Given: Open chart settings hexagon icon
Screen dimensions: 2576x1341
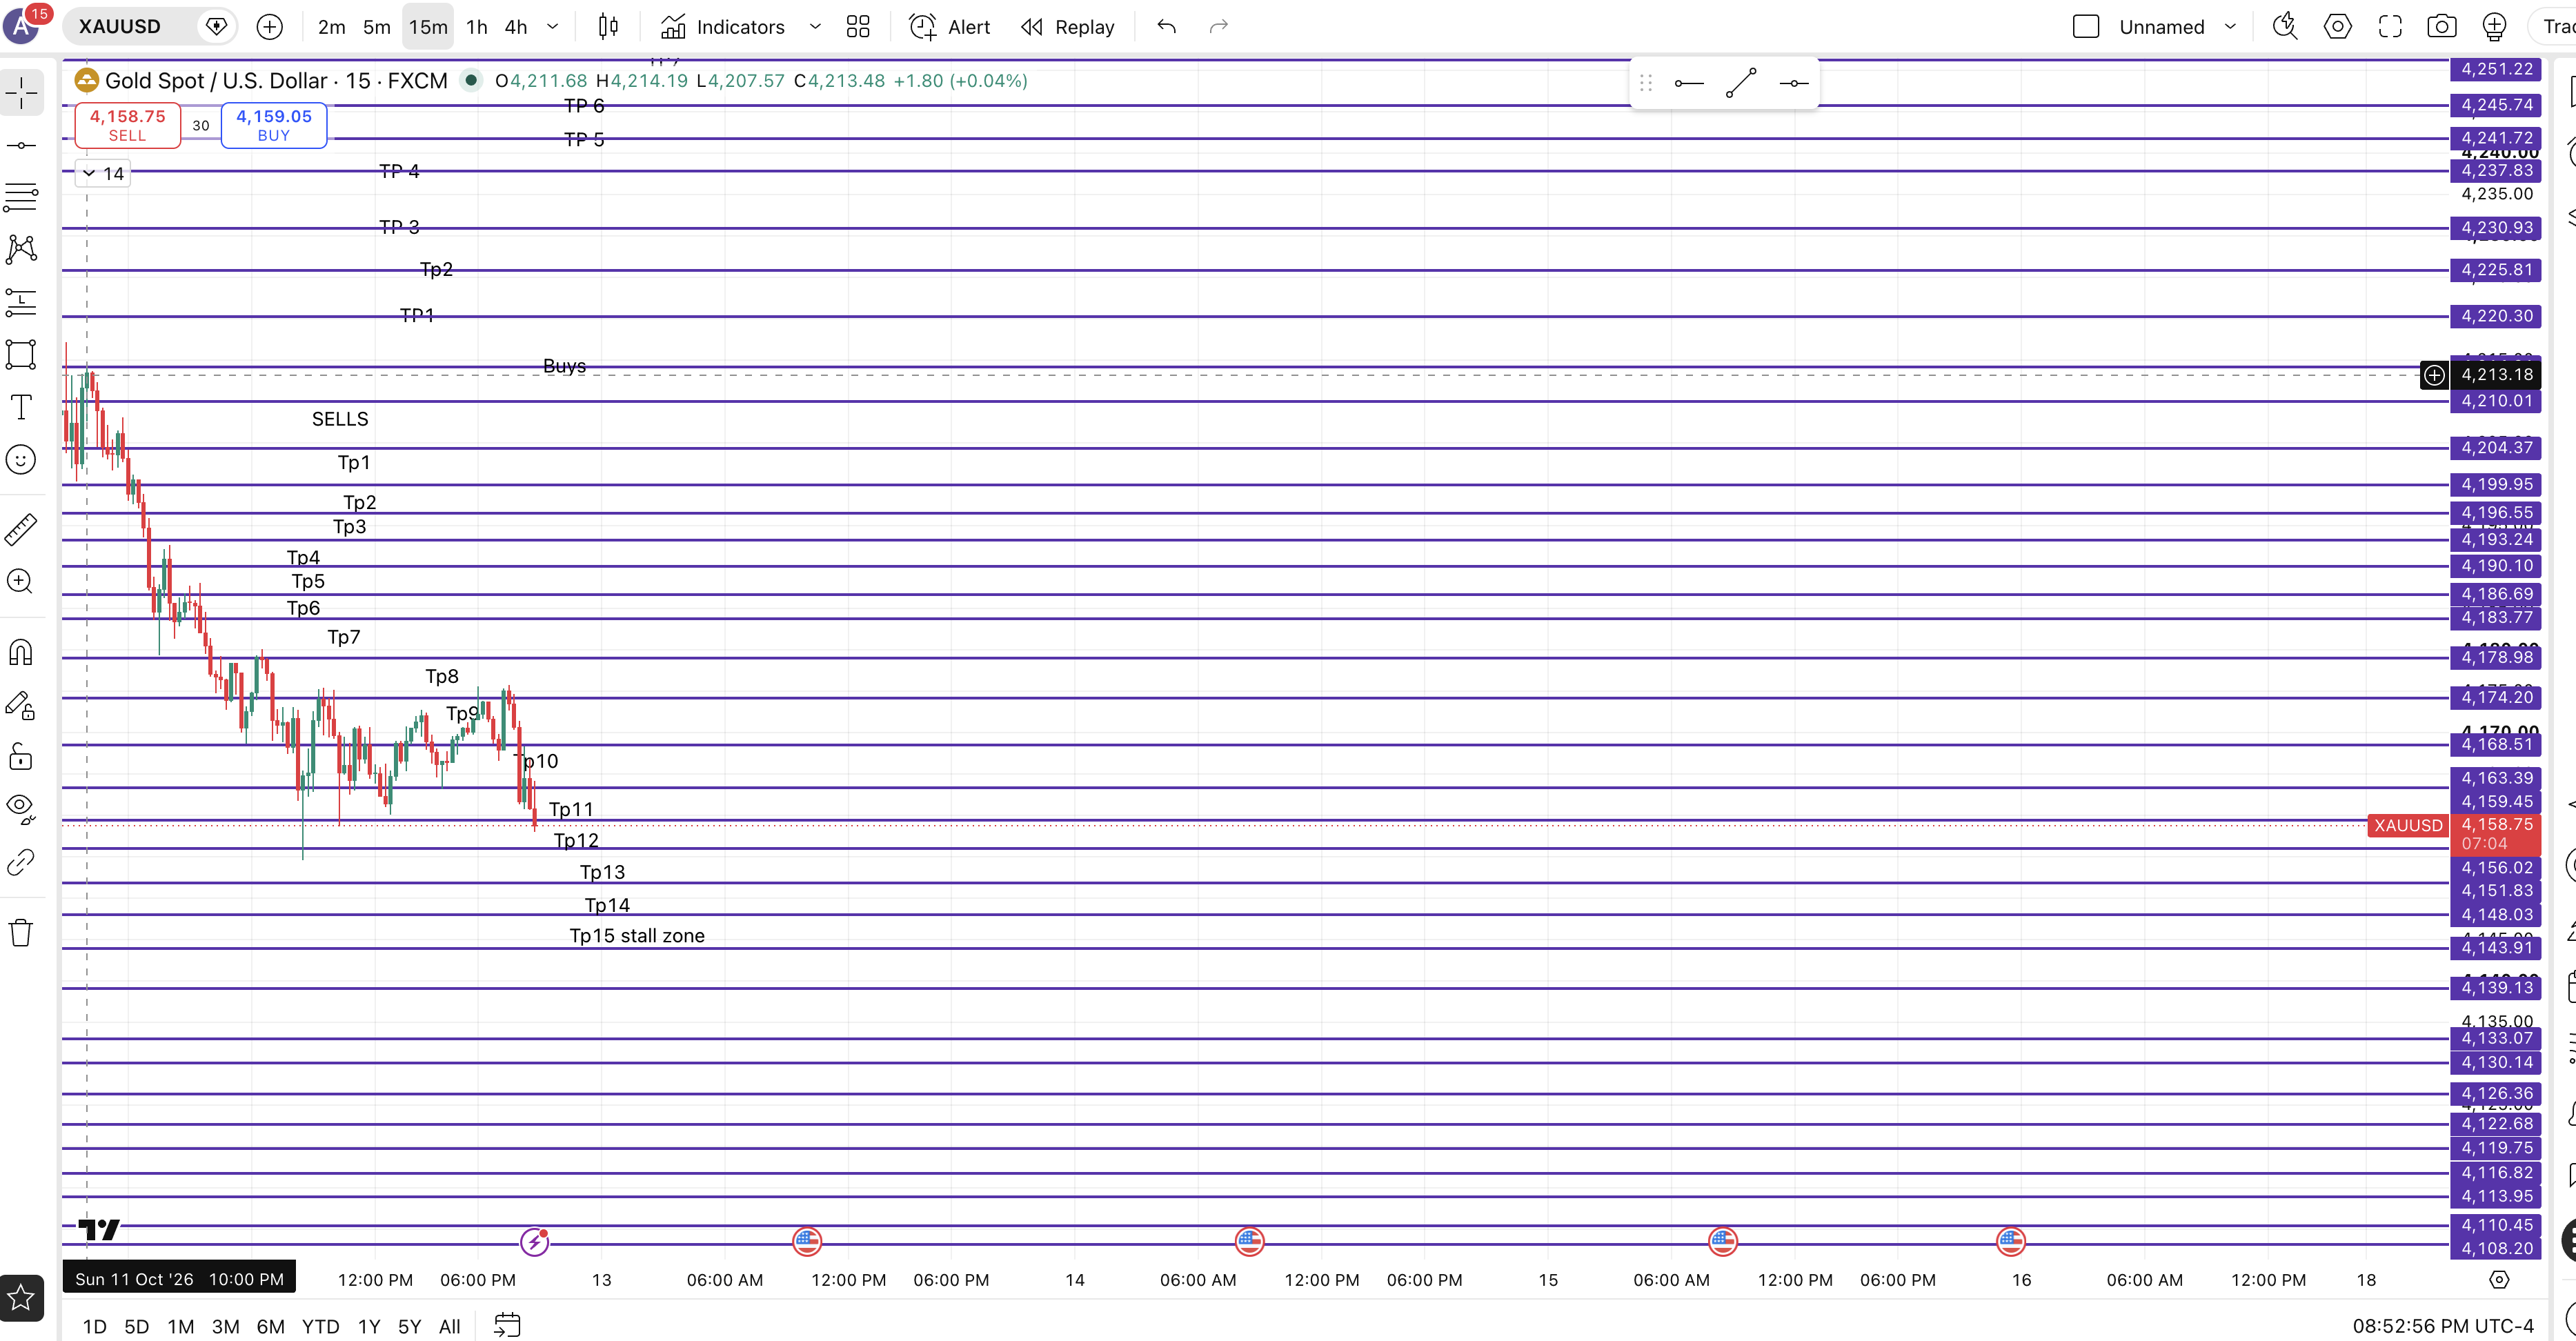Looking at the screenshot, I should coord(2338,27).
